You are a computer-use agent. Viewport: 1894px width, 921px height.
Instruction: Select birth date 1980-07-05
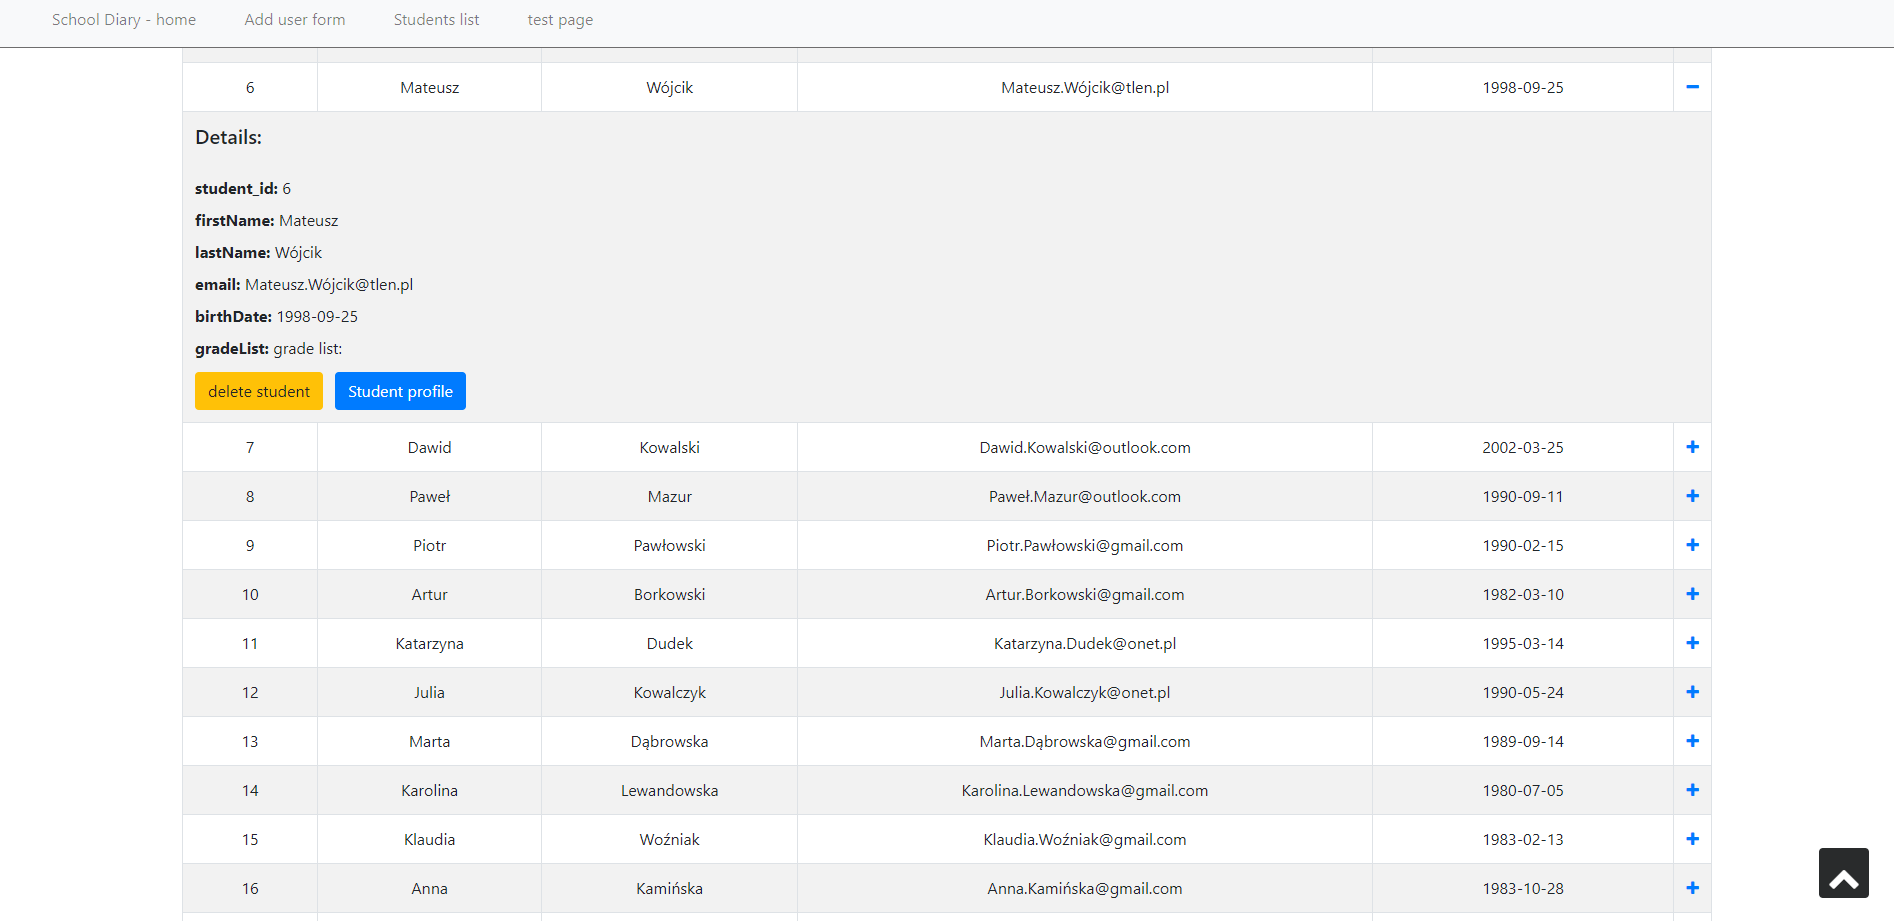point(1523,790)
